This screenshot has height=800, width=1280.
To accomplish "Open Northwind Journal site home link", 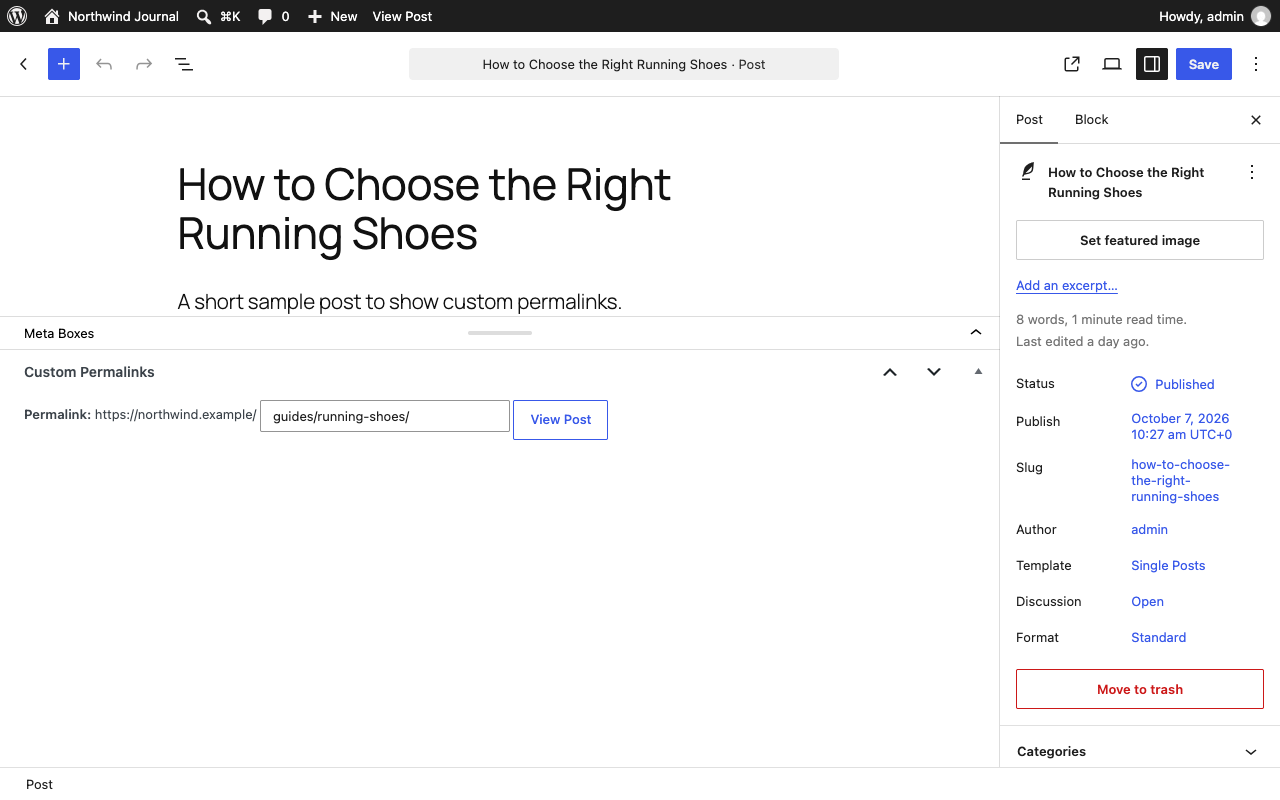I will [x=111, y=16].
